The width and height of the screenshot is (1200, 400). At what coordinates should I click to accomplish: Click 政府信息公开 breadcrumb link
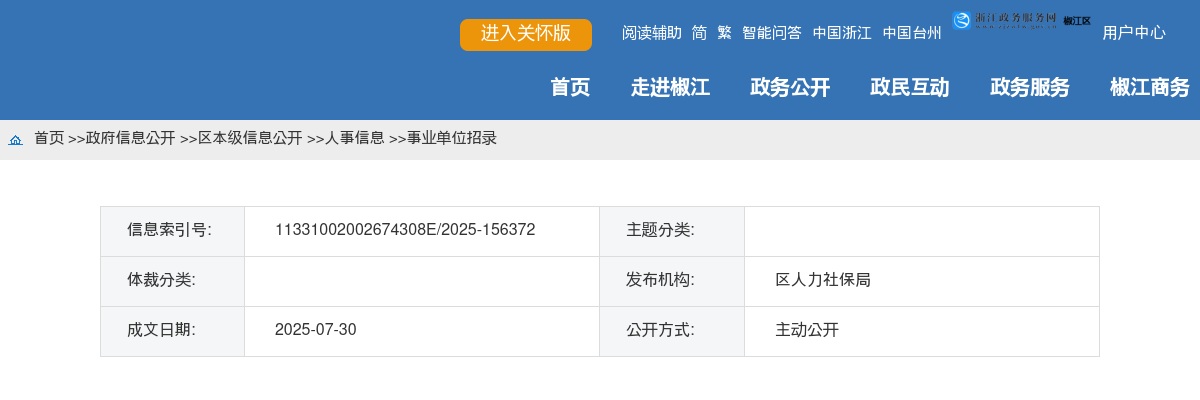pyautogui.click(x=130, y=138)
